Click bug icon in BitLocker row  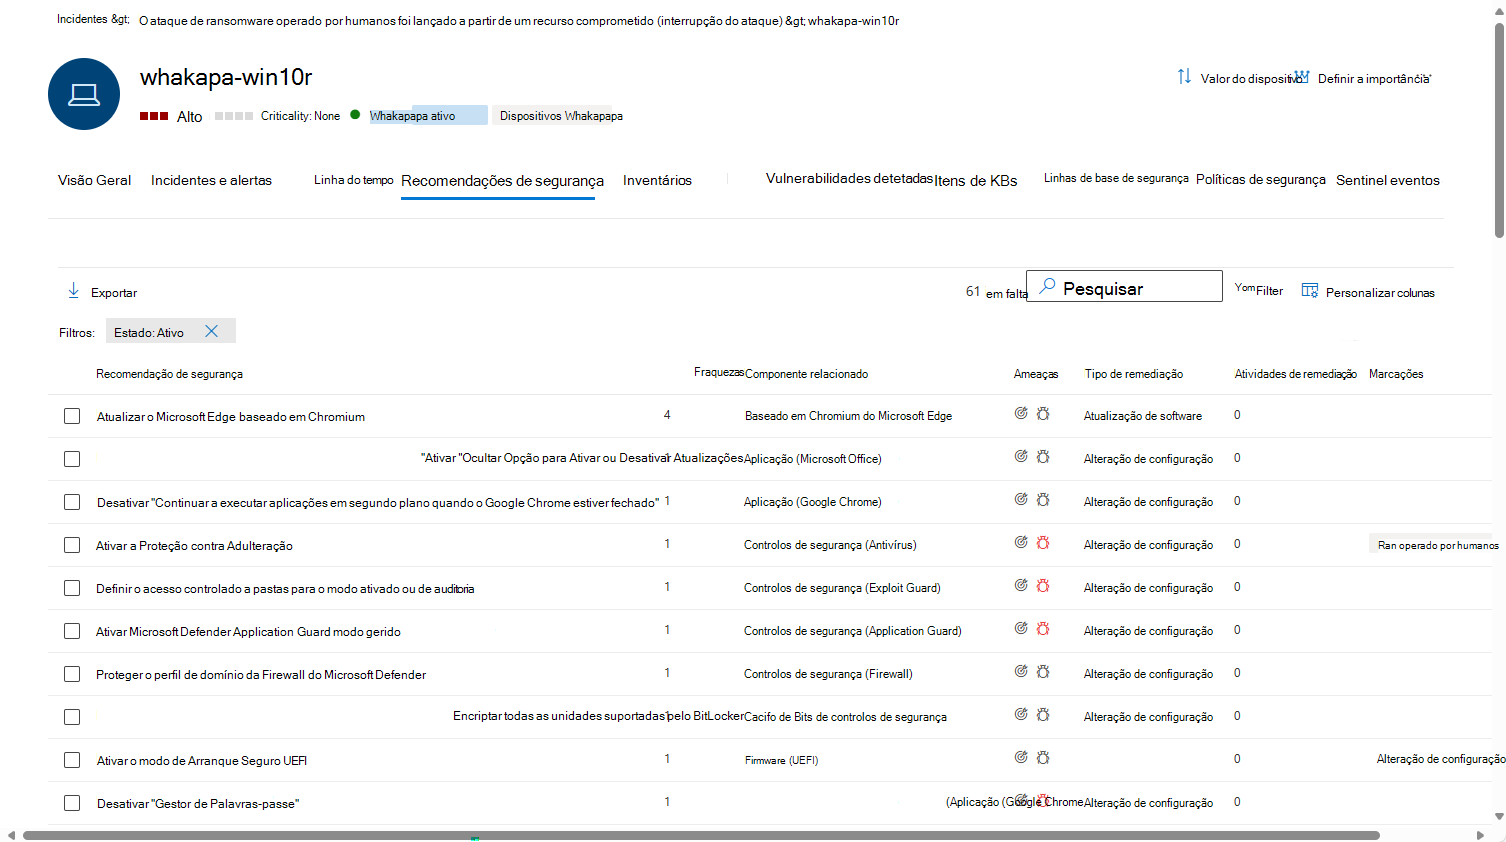pos(1043,714)
